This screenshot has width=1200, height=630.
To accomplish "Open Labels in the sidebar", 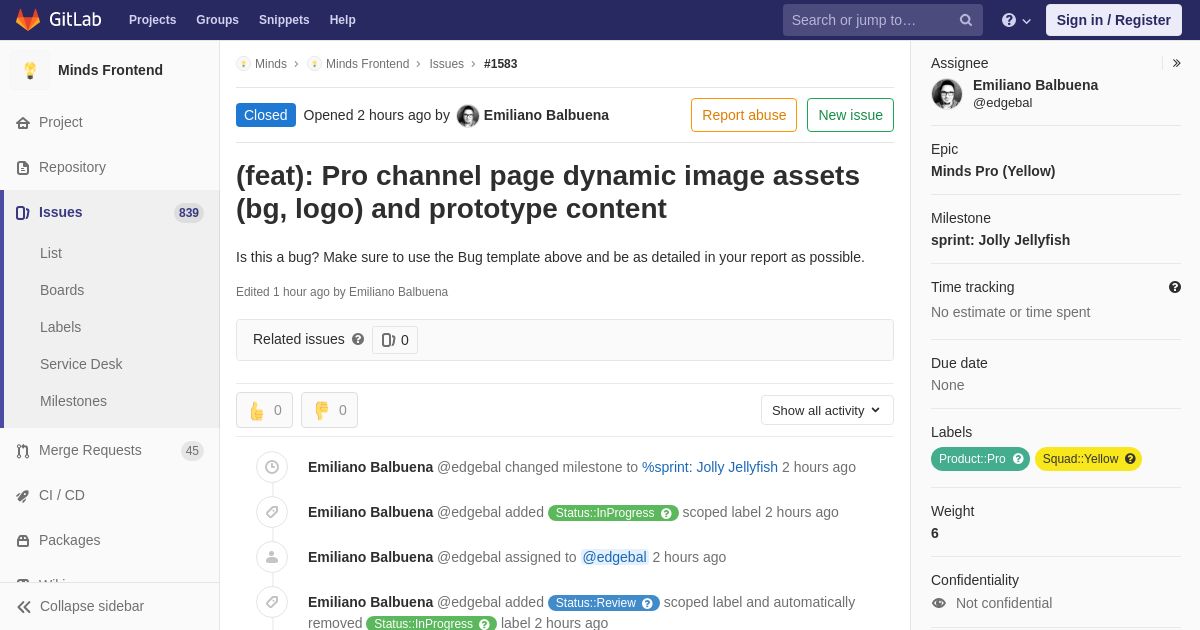I will click(60, 327).
